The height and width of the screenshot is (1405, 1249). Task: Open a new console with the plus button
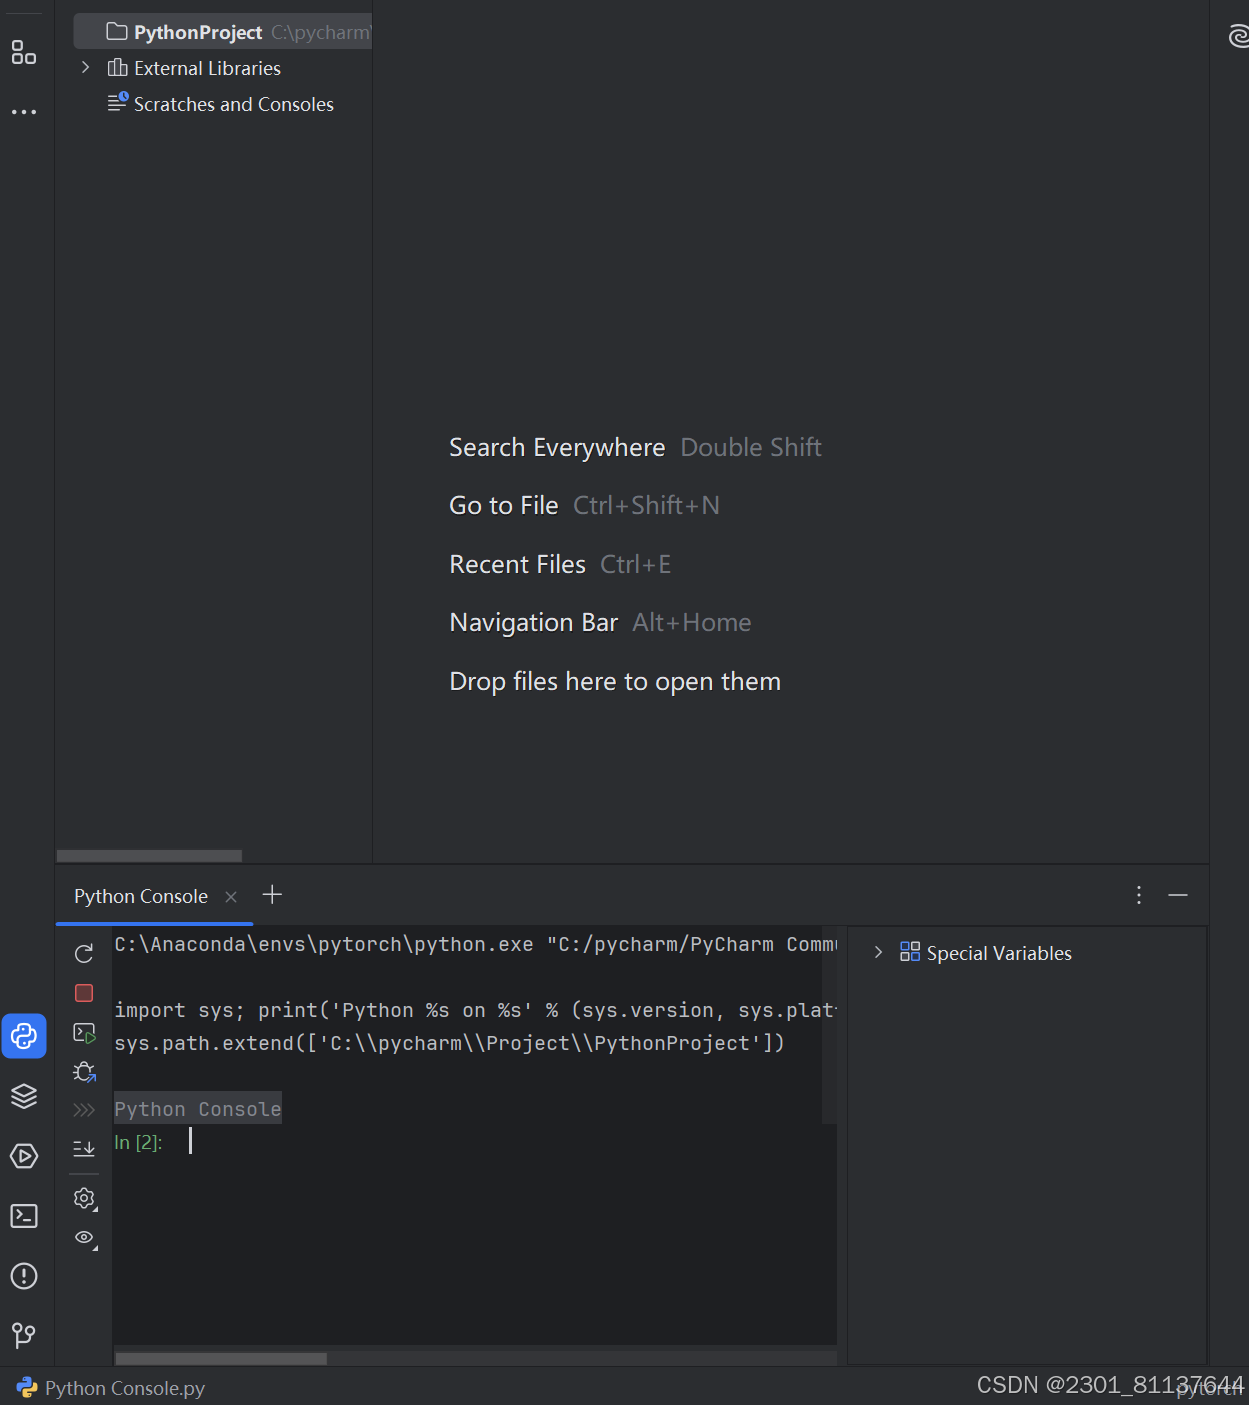pyautogui.click(x=271, y=894)
